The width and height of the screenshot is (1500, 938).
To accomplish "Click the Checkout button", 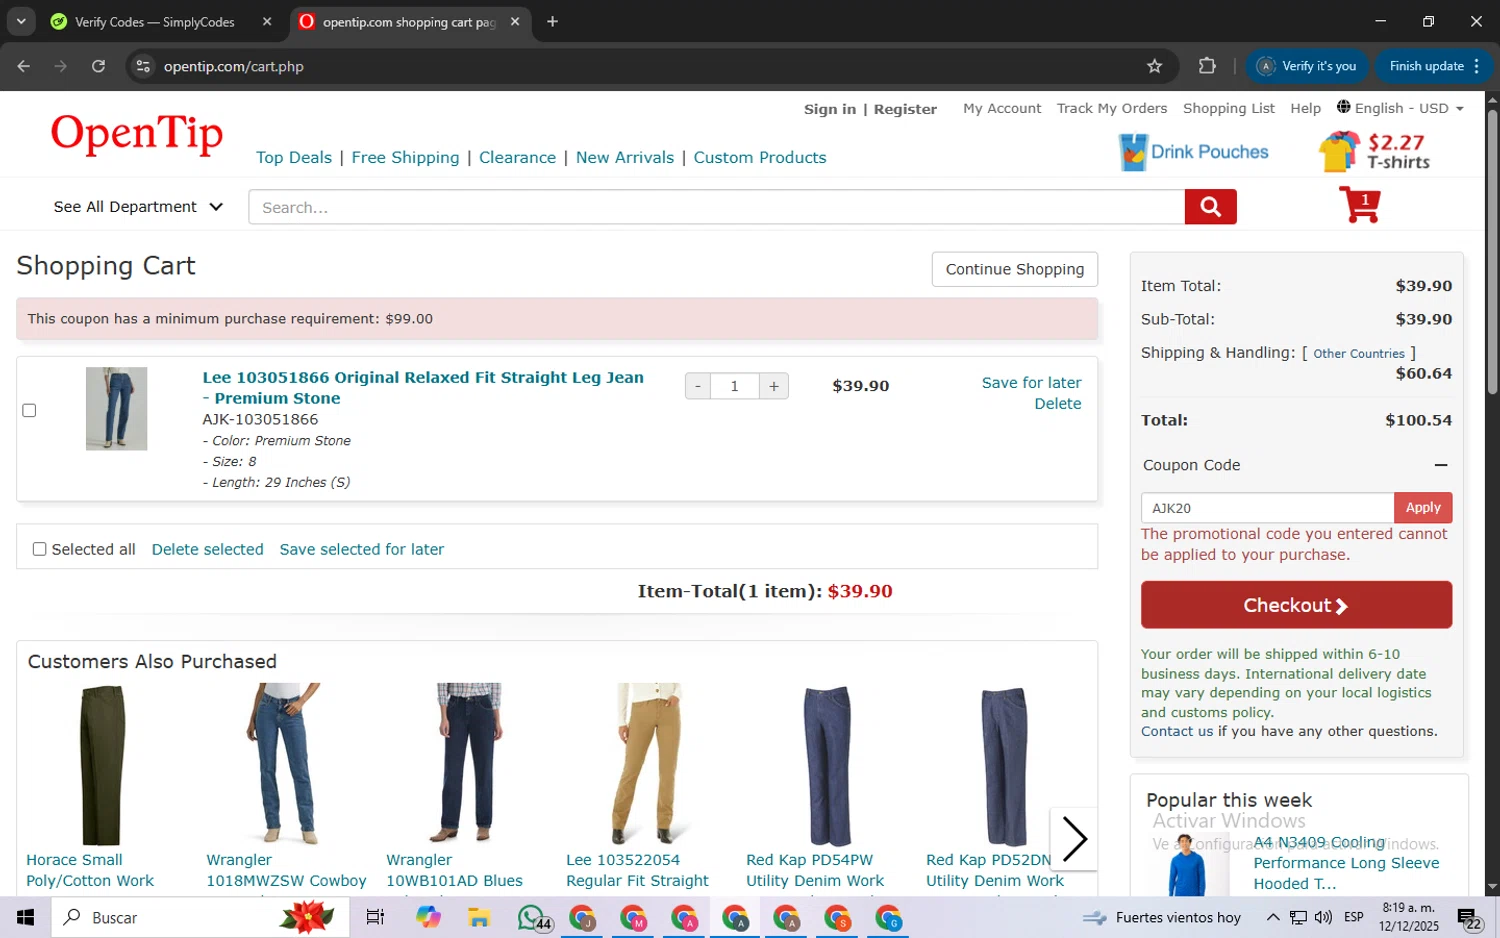I will coord(1296,605).
